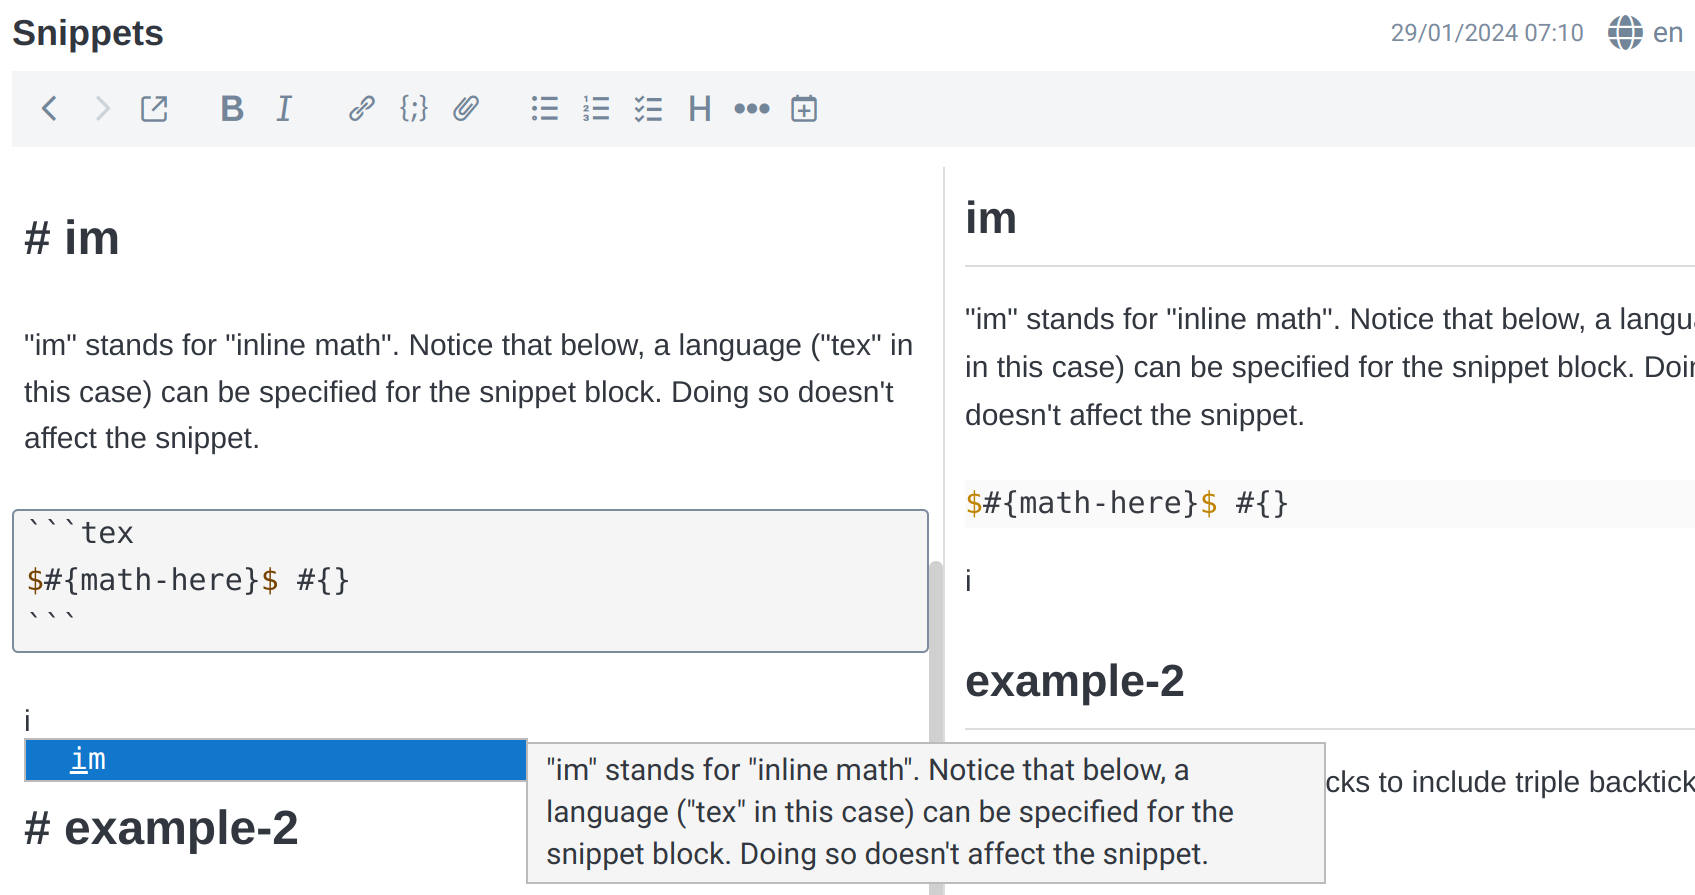Click the inline math paragraph in preview

pos(1330,367)
